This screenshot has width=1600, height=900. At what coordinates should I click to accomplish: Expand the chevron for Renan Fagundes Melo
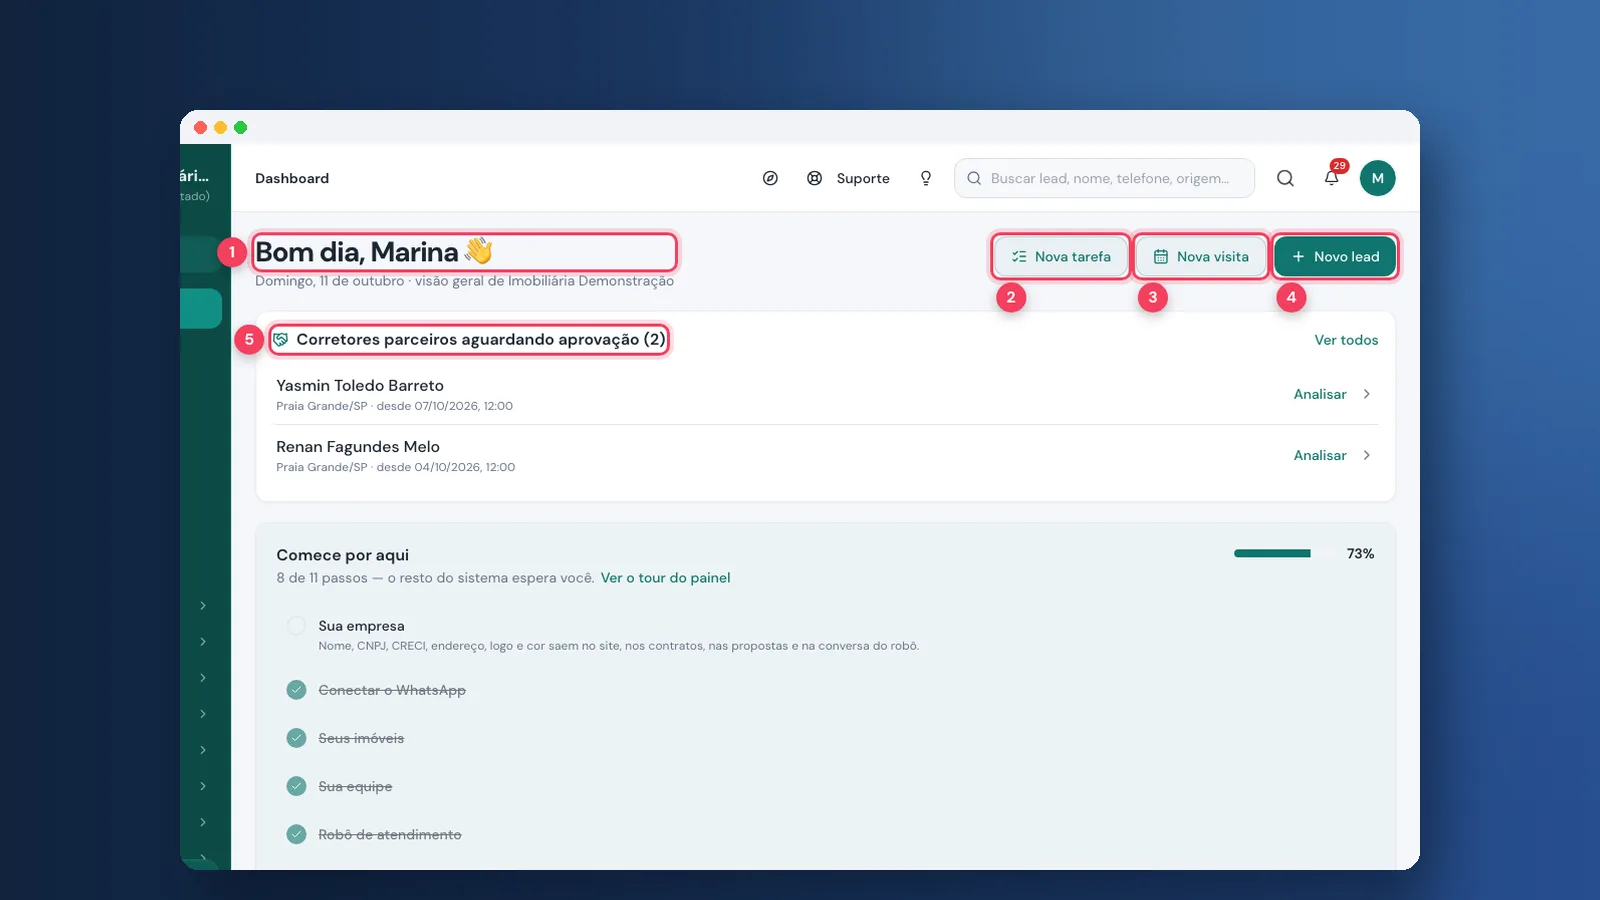[1367, 455]
